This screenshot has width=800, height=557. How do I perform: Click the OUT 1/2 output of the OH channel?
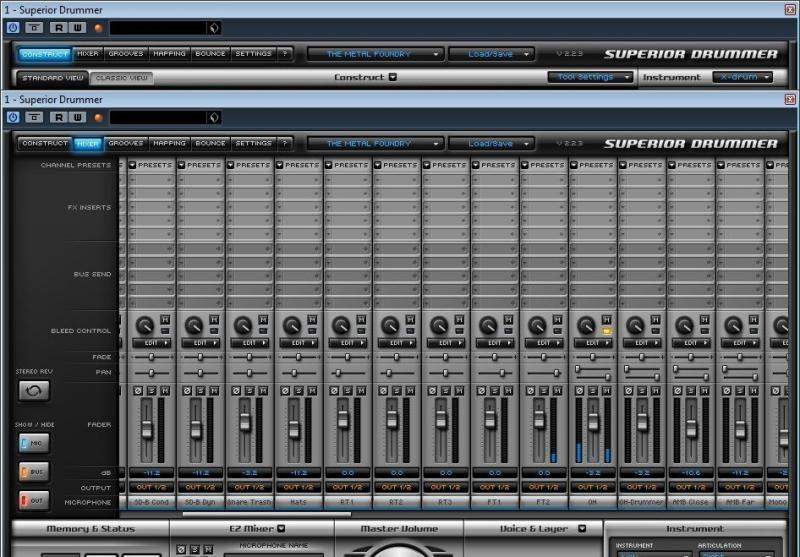pyautogui.click(x=593, y=487)
